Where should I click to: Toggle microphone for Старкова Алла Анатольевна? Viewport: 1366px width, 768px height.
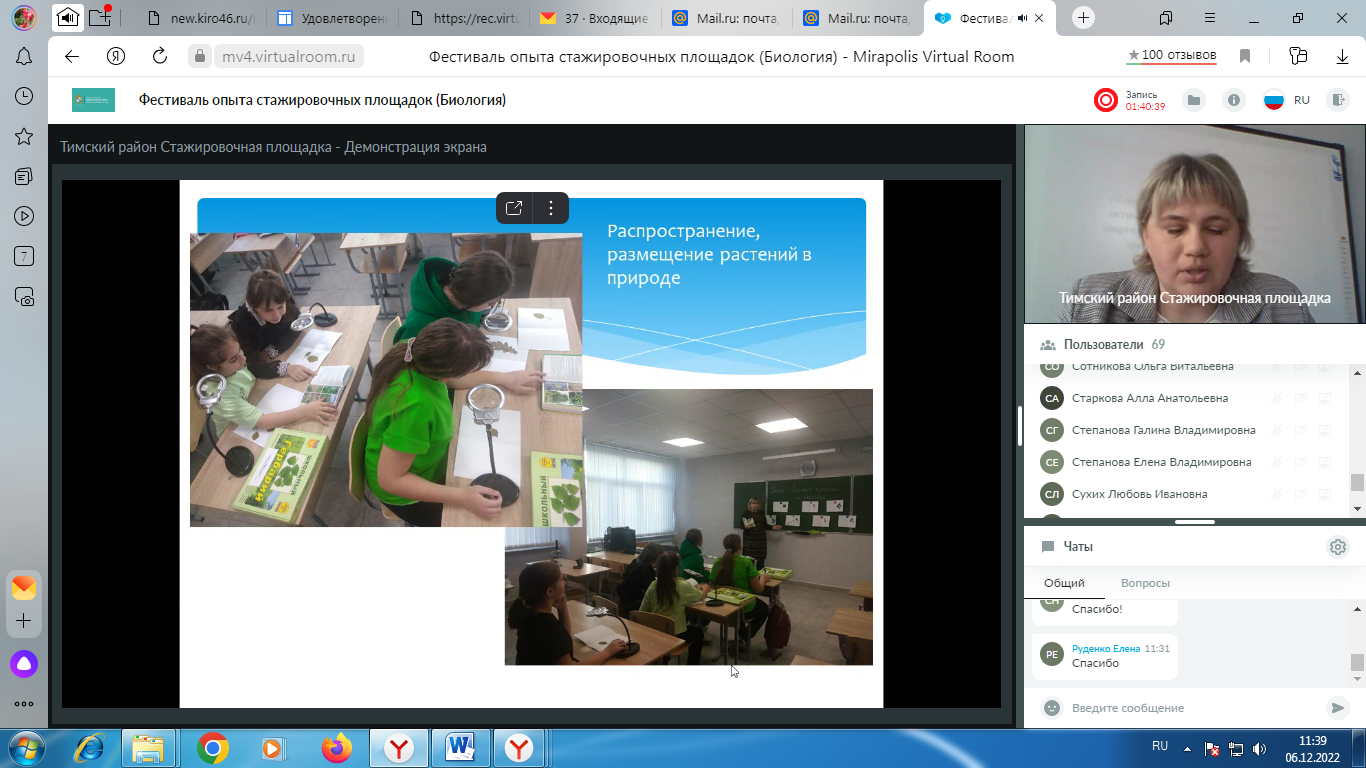(x=1277, y=398)
